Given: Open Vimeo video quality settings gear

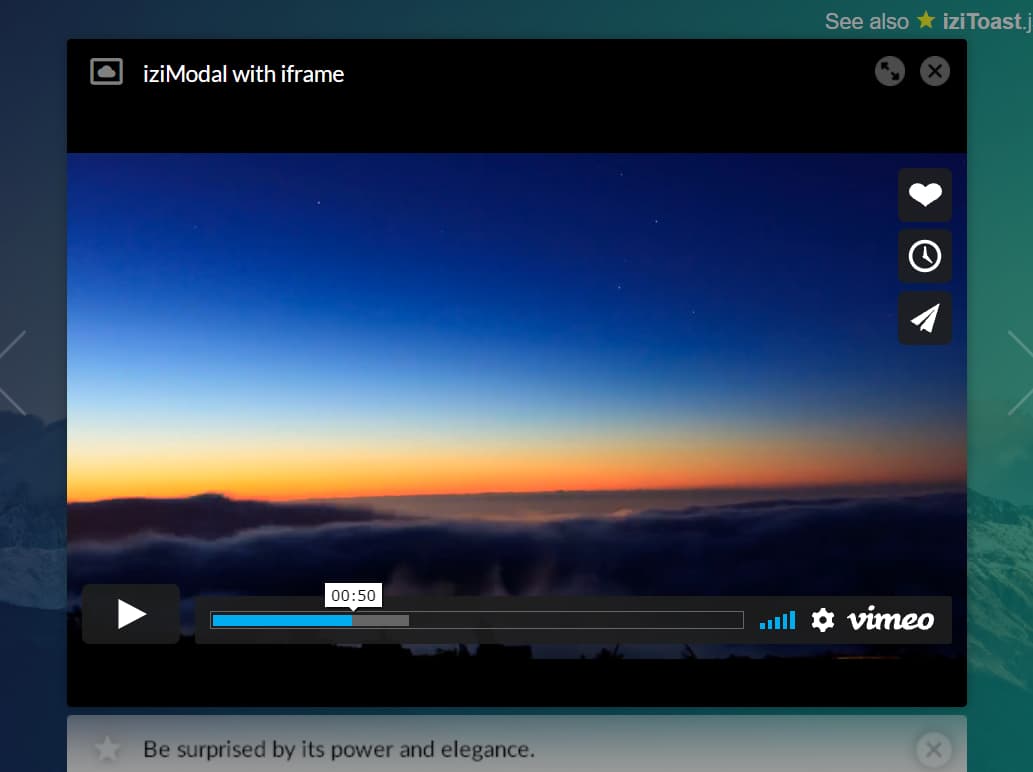Looking at the screenshot, I should tap(822, 620).
